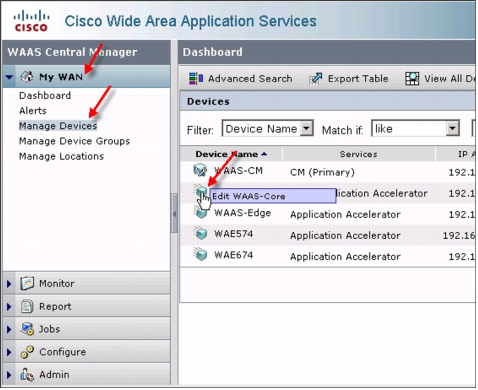Screen dimensions: 478x390
Task: Expand the Jobs section
Action: 9,329
